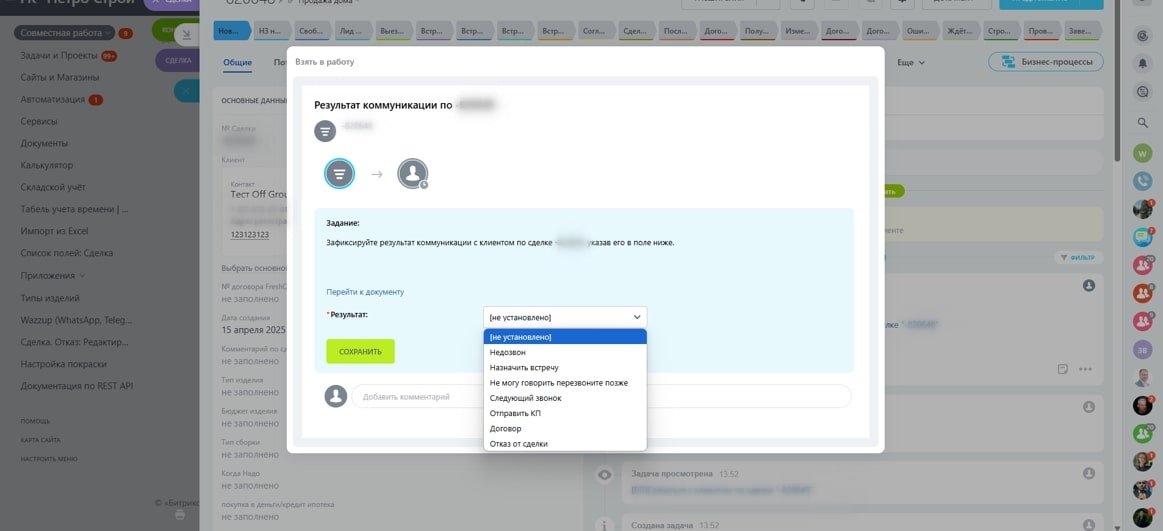This screenshot has height=531, width=1163.
Task: Click the Добавить комментарий input field
Action: [602, 396]
